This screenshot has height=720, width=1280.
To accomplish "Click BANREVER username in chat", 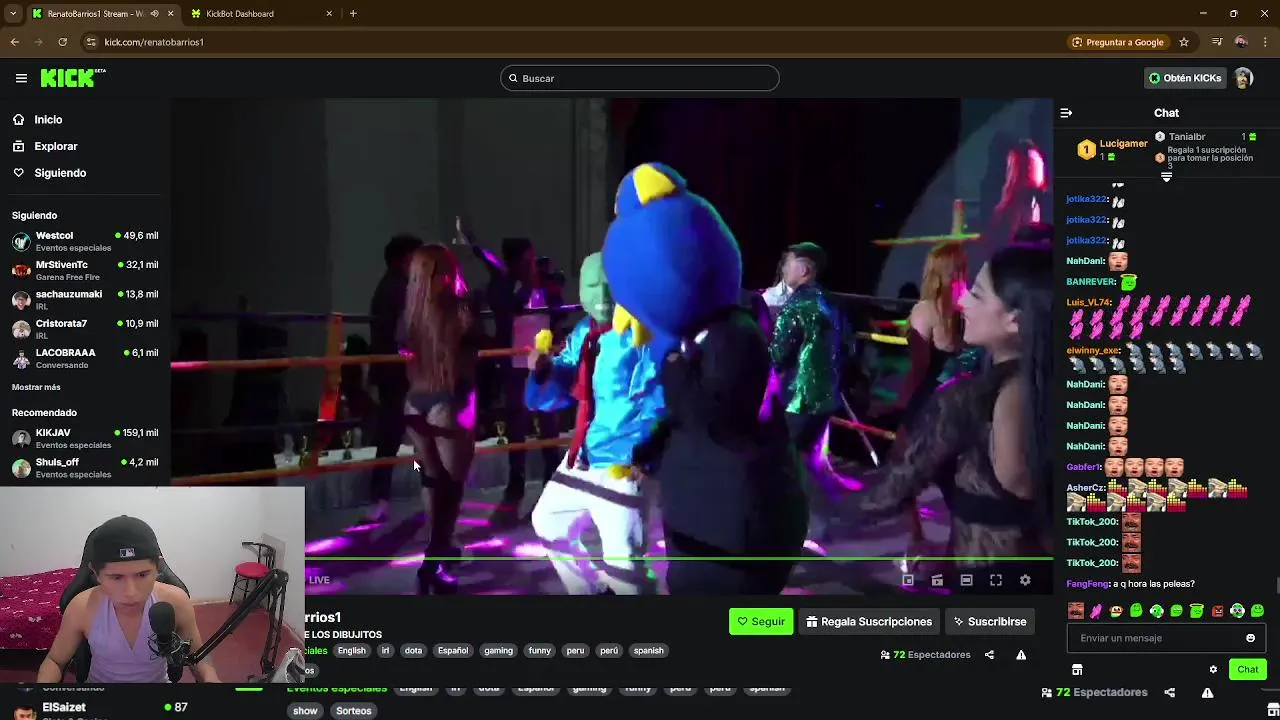I will point(1090,282).
